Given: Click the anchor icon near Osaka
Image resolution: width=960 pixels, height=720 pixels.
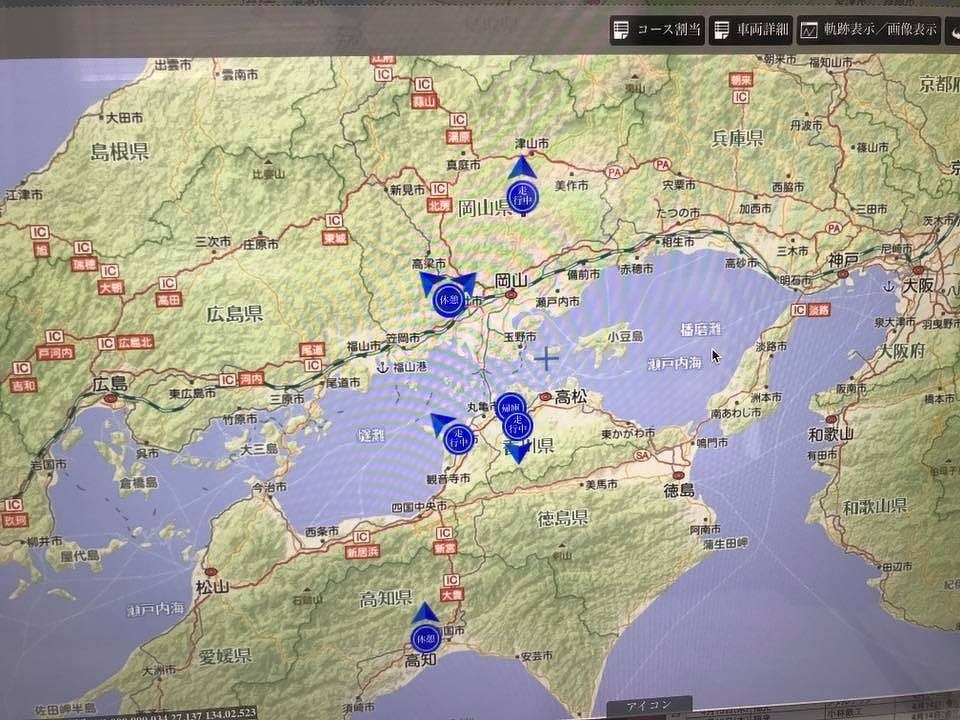Looking at the screenshot, I should pyautogui.click(x=882, y=286).
